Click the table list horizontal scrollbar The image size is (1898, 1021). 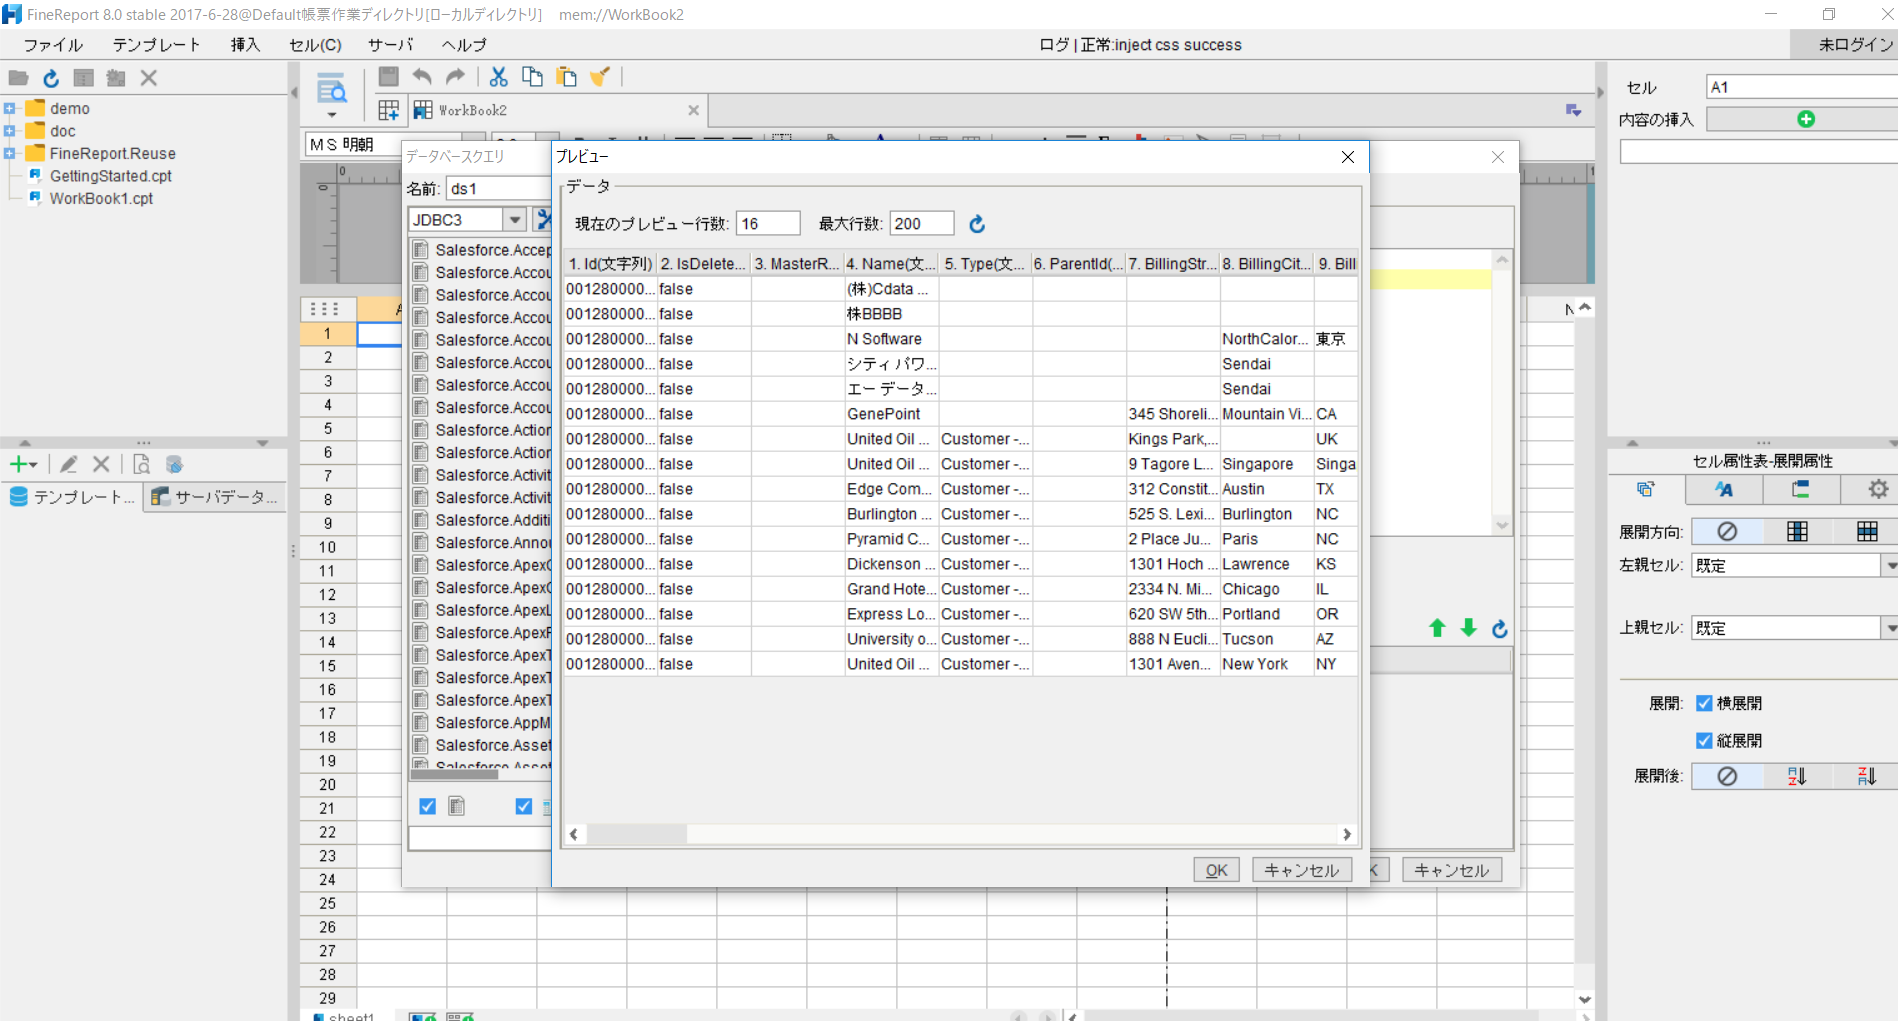pos(454,773)
